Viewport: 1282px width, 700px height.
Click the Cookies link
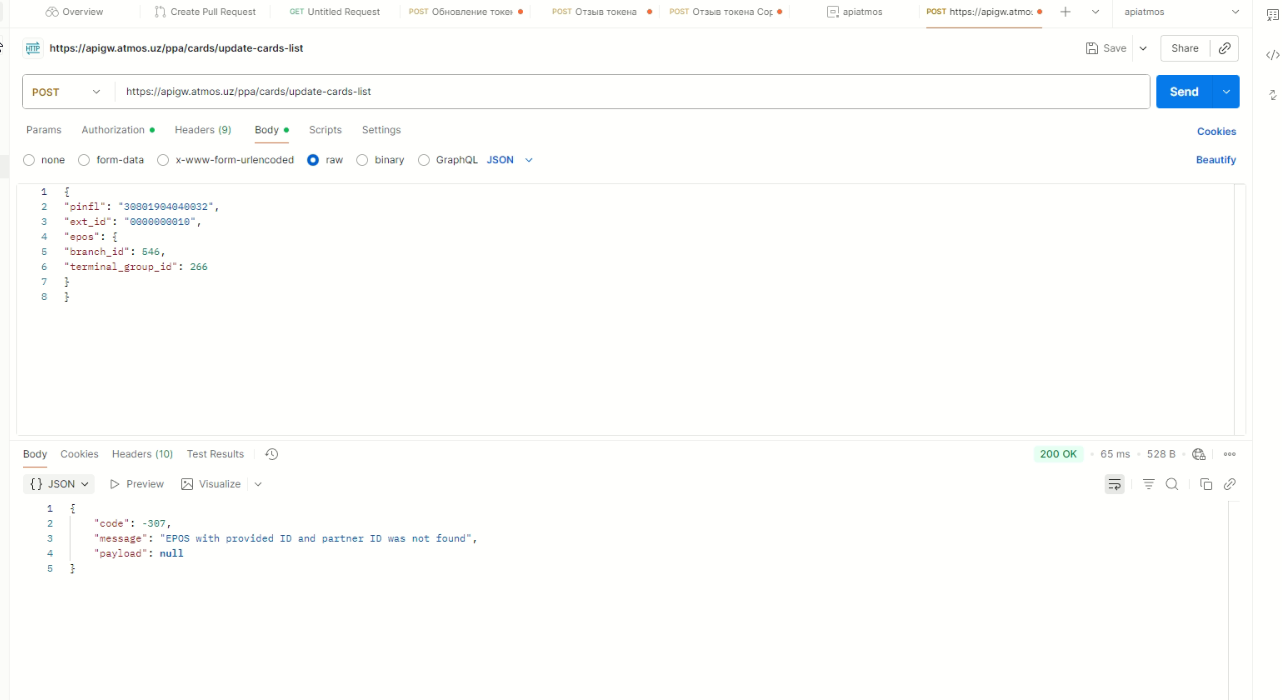1216,131
